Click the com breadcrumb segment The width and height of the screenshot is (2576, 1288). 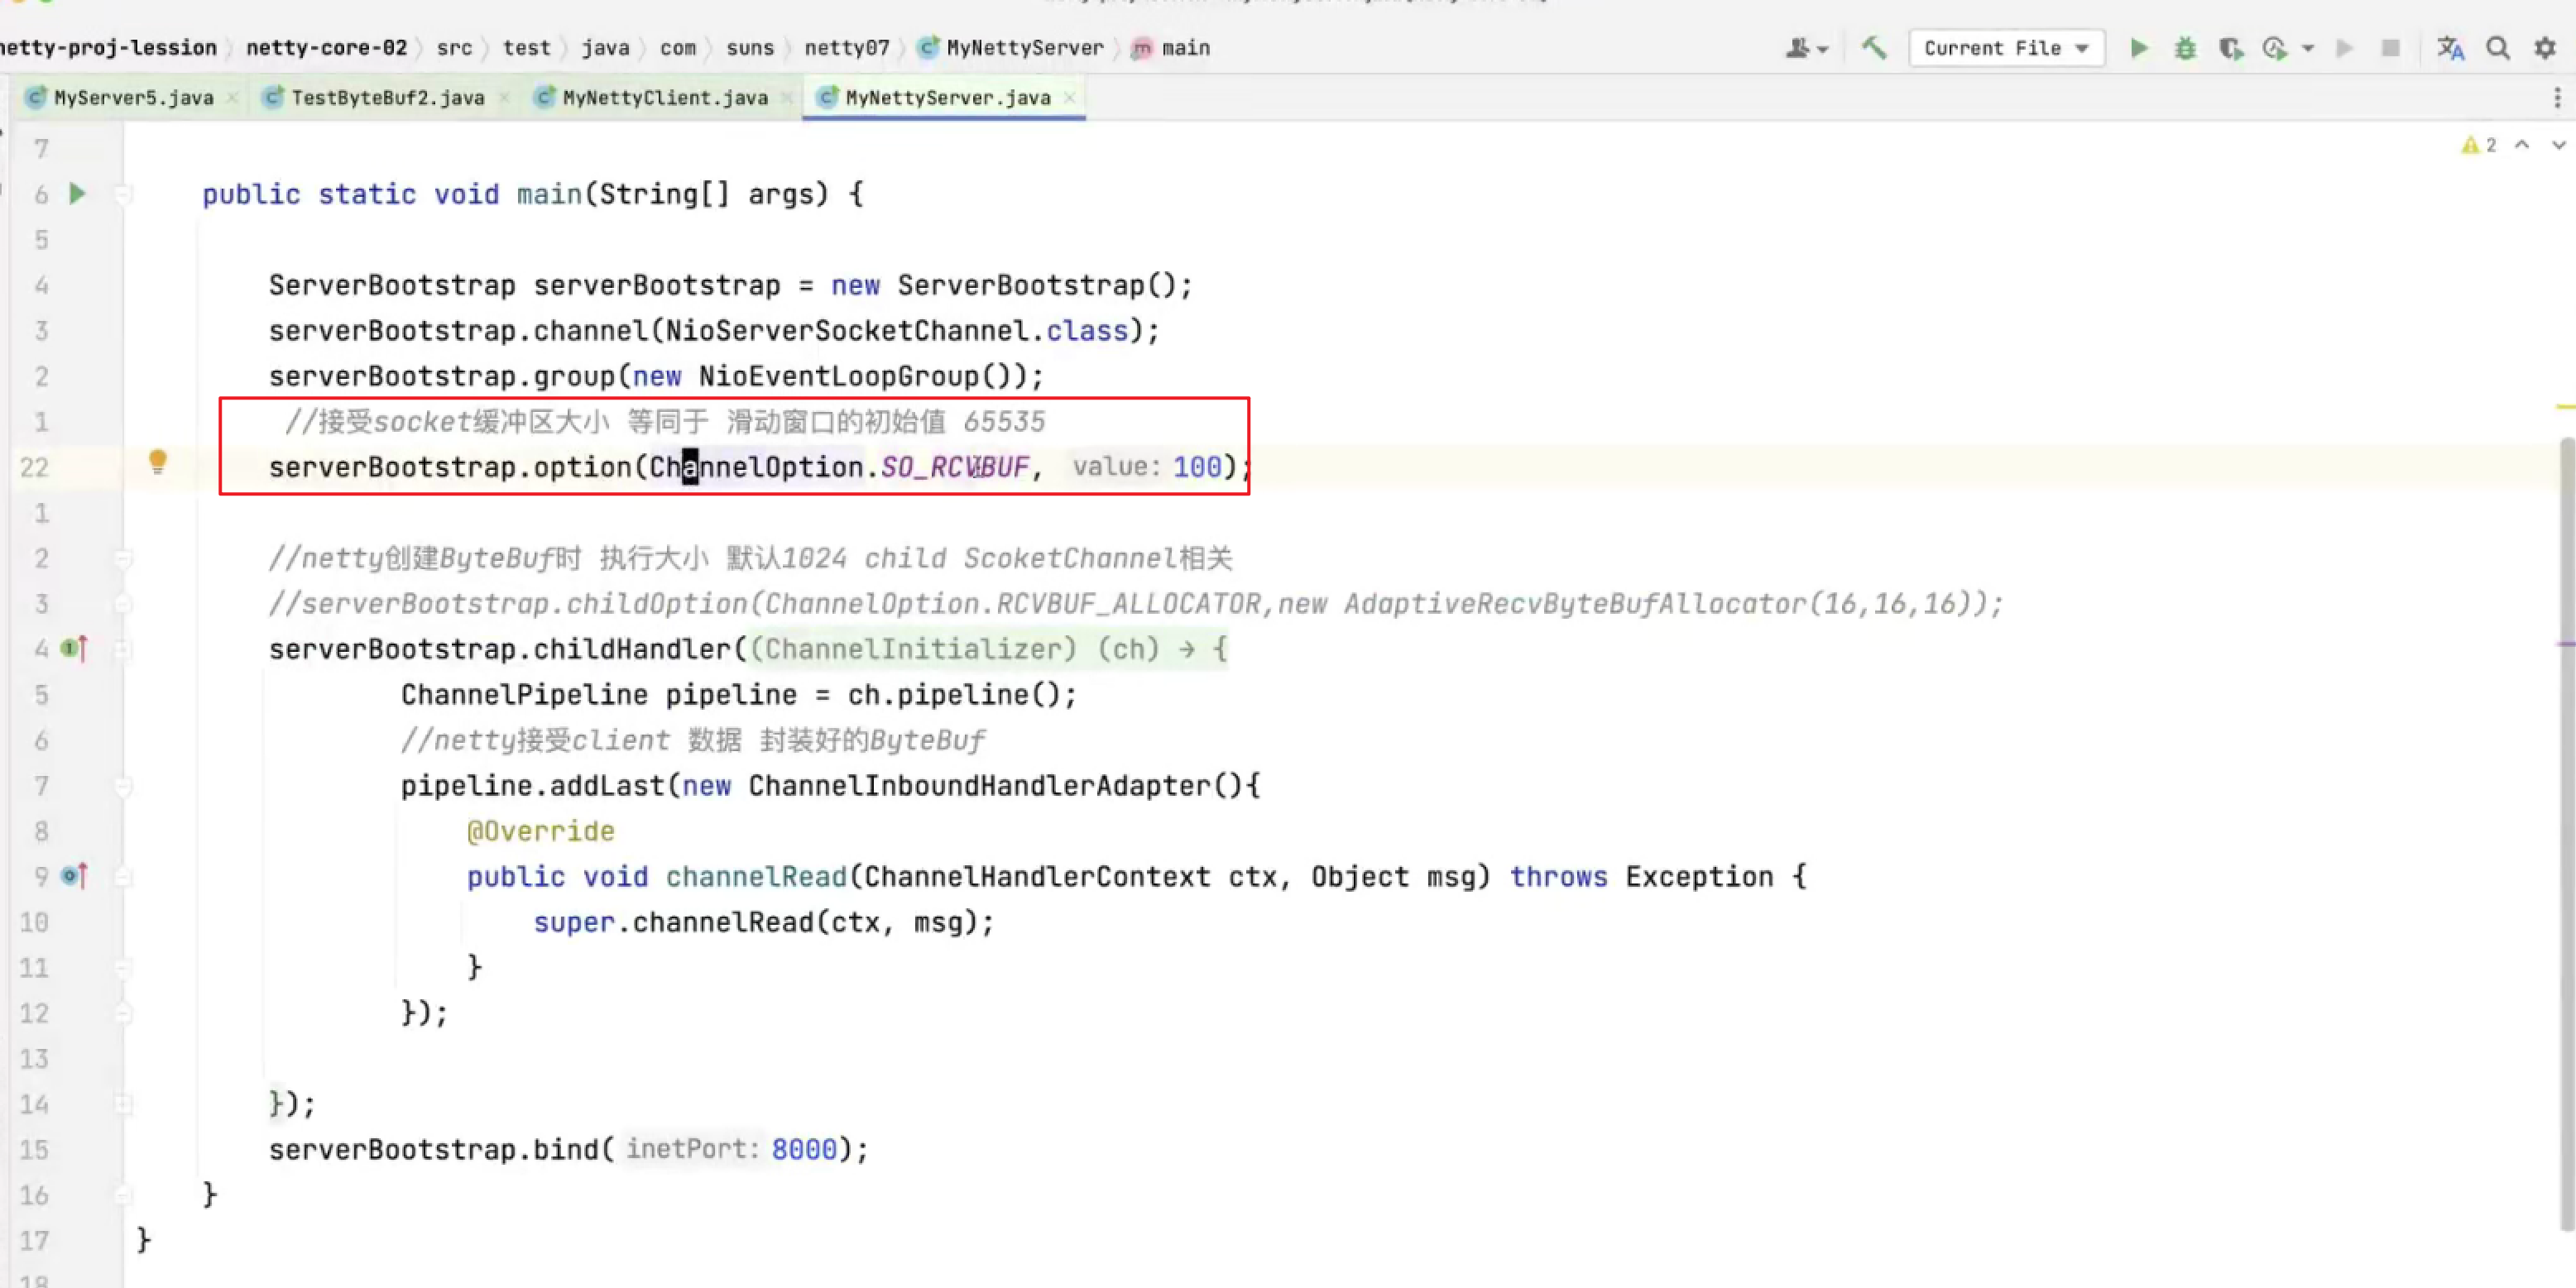677,47
